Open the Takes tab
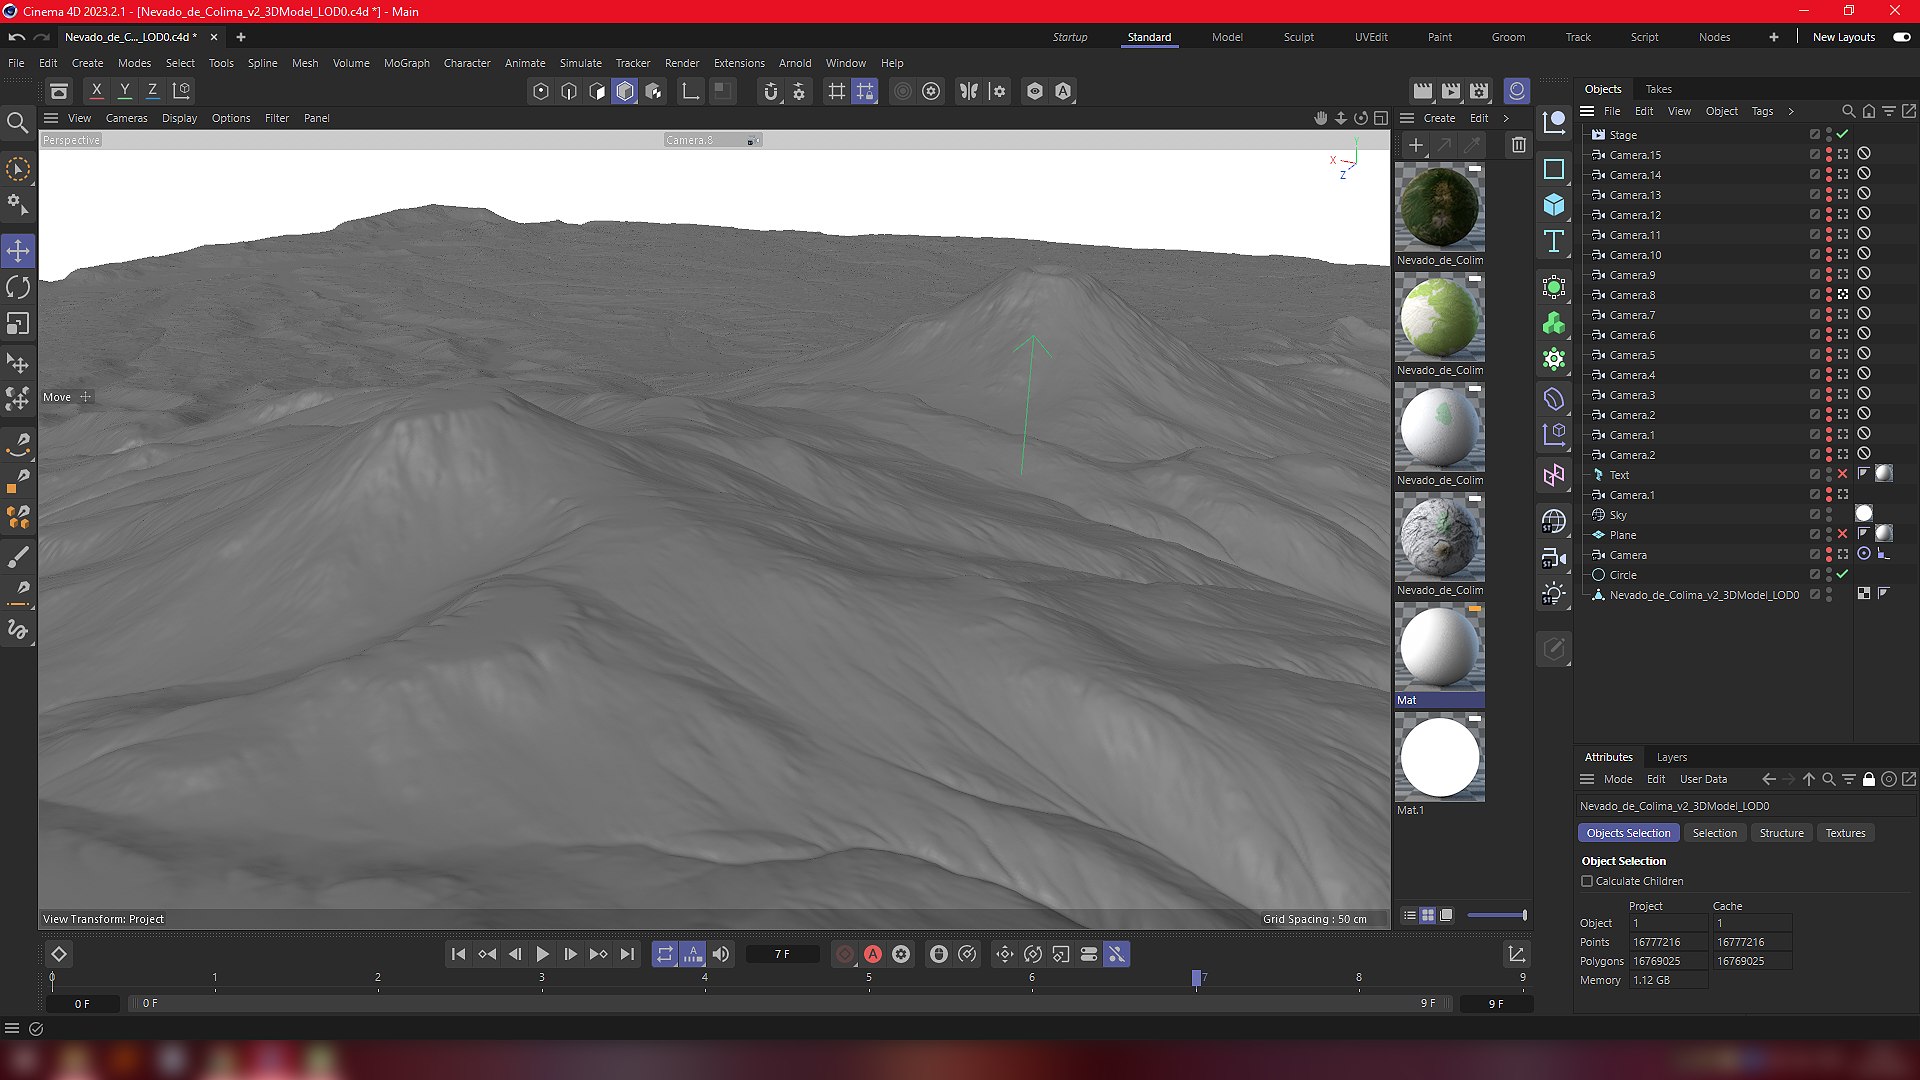1920x1080 pixels. (1659, 89)
